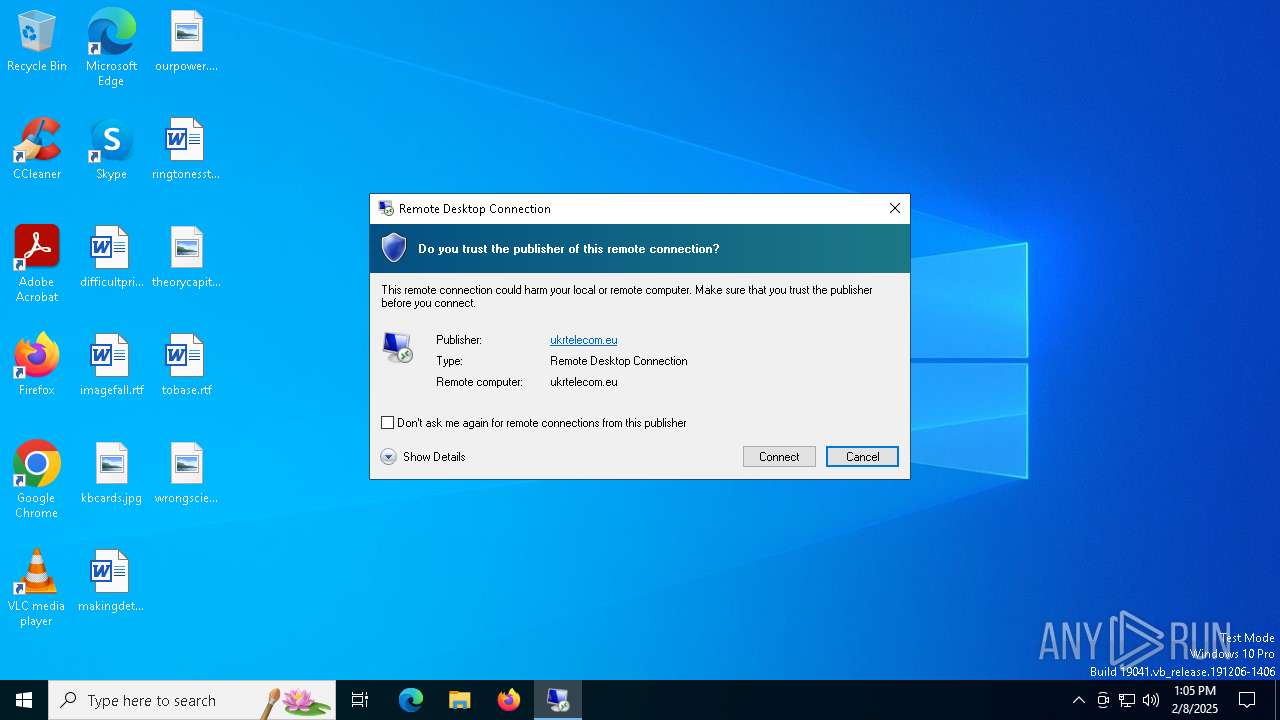Open Microsoft Edge desktop shortcut
This screenshot has height=720, width=1280.
tap(111, 47)
